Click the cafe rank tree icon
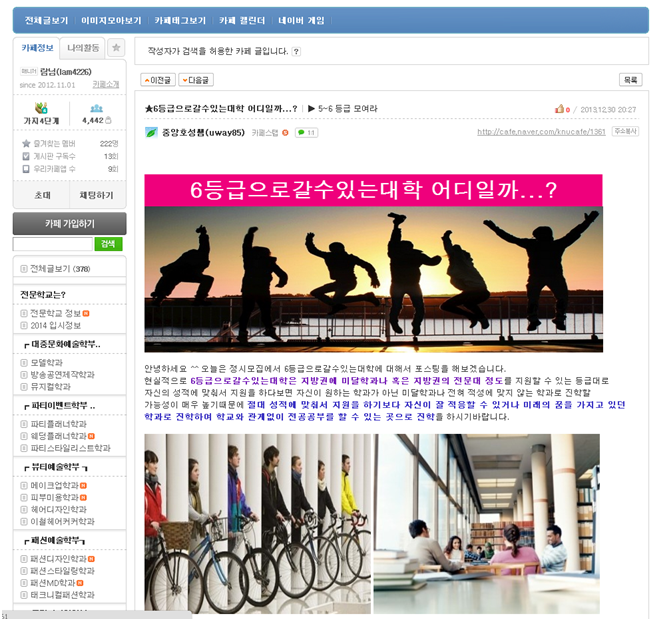668x621 pixels. [x=40, y=108]
